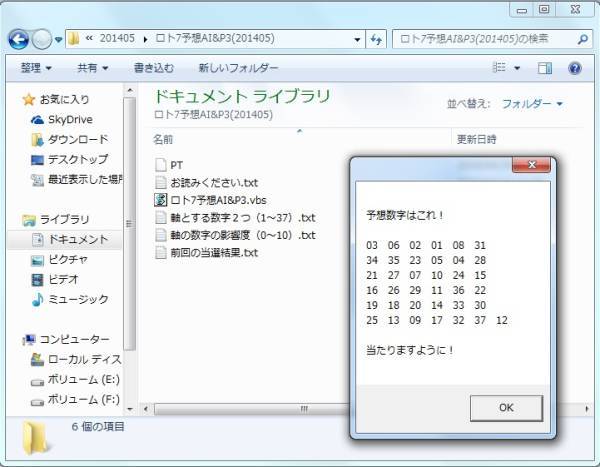This screenshot has height=467, width=600.
Task: Click 書き込む in the toolbar
Action: [154, 68]
